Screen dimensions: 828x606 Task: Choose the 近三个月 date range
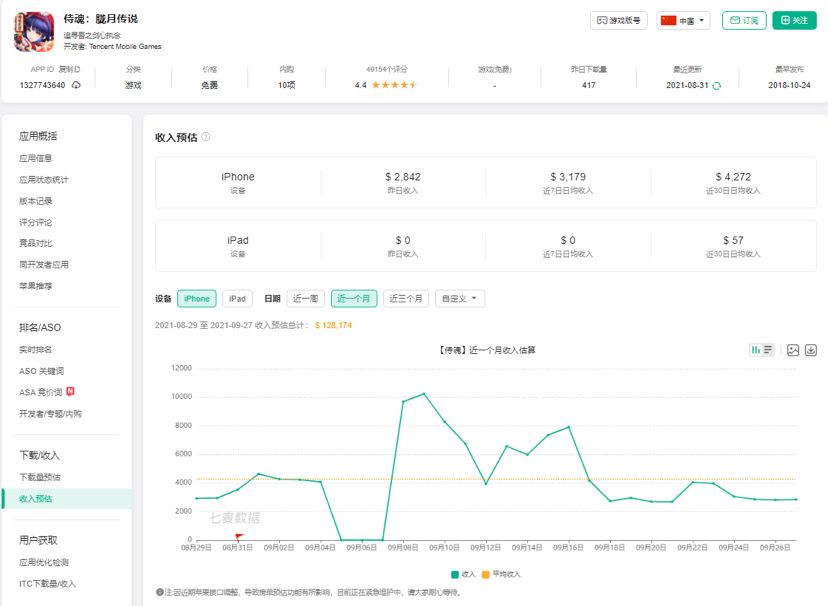[x=406, y=299]
